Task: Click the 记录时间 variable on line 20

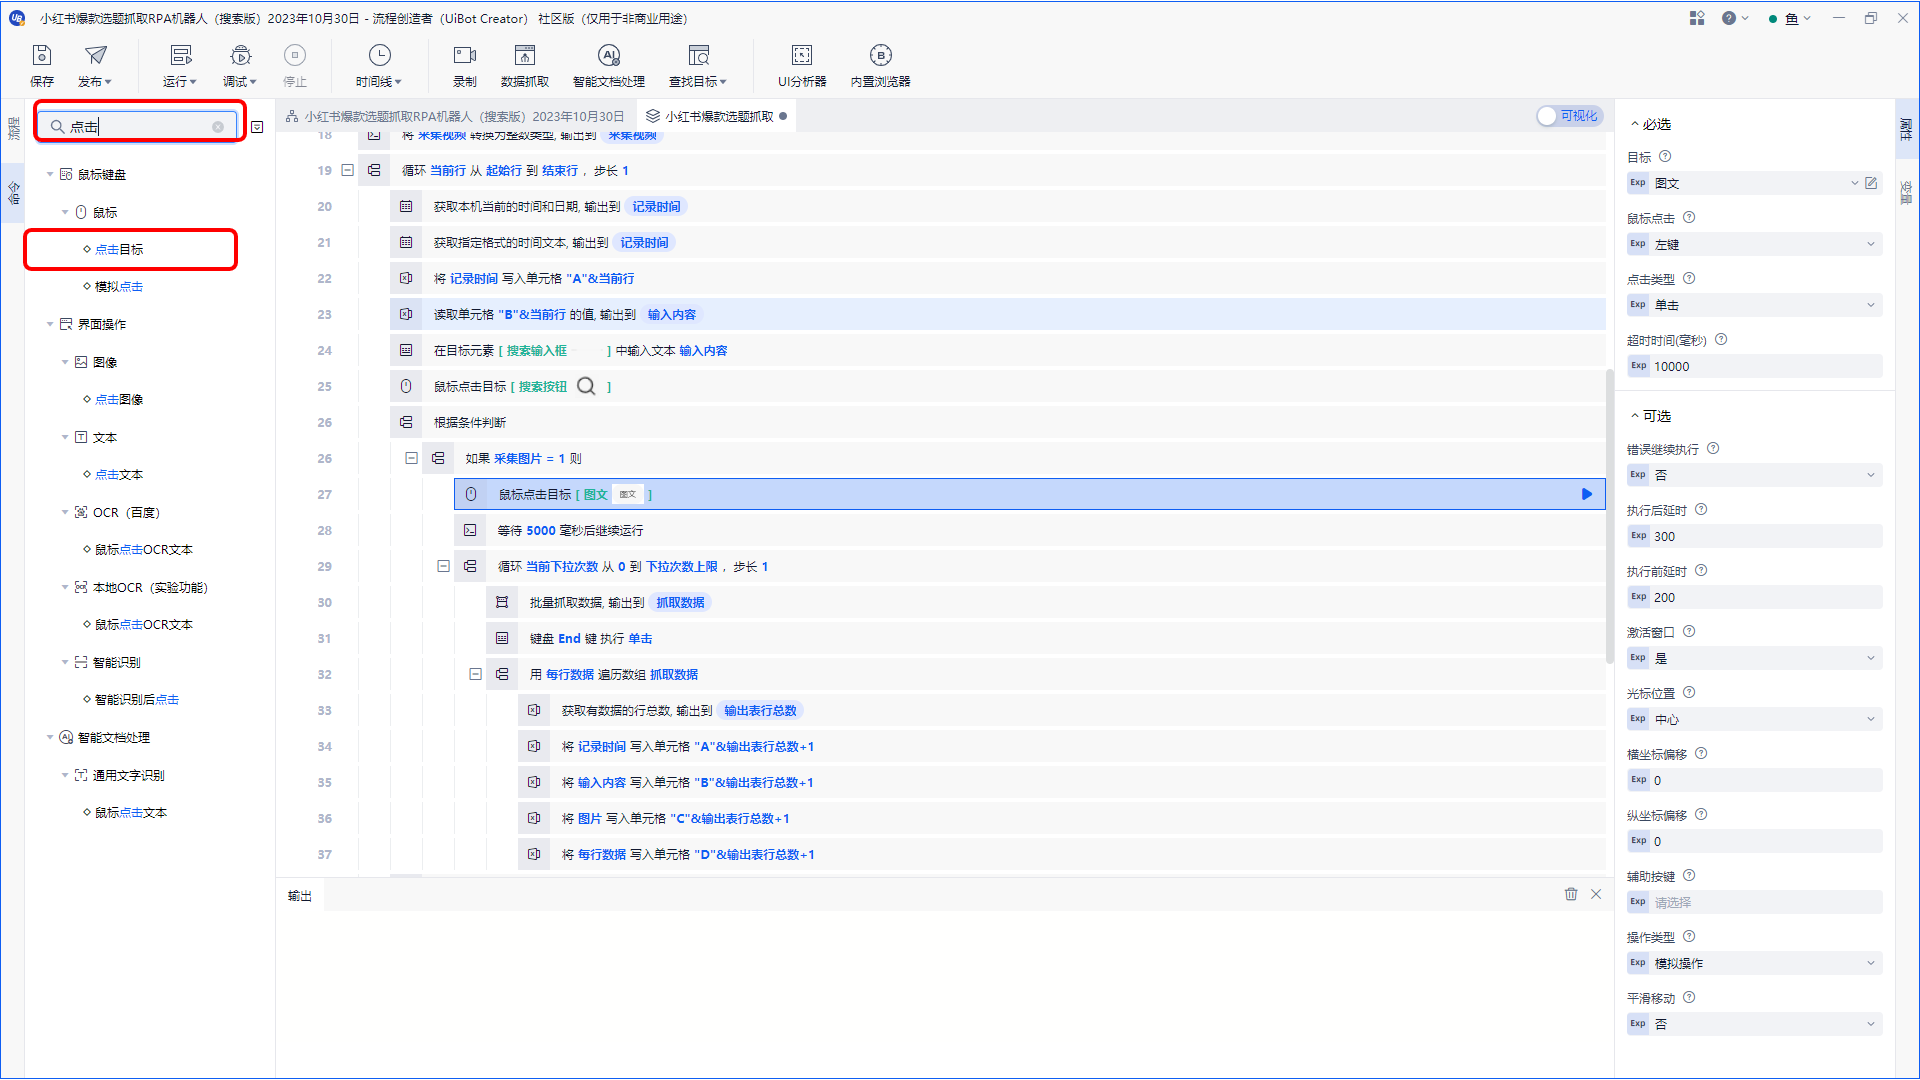Action: 656,206
